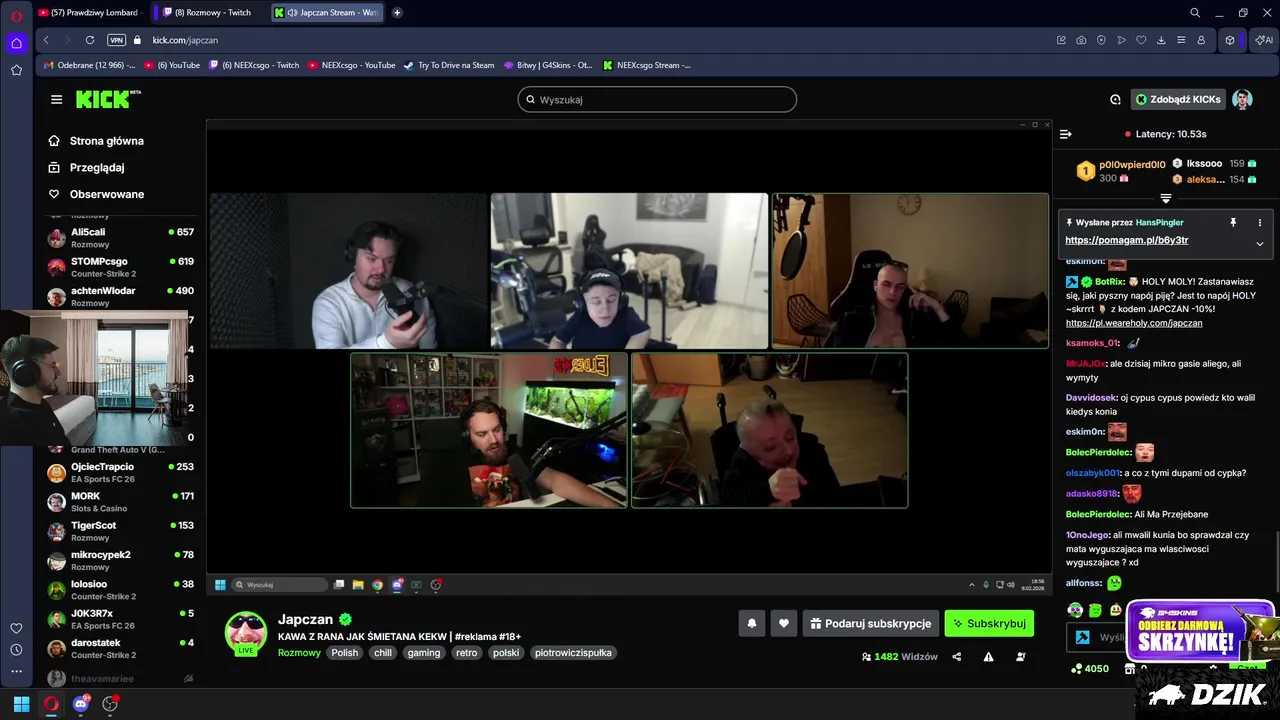Unpin message using pin icon
1280x720 pixels.
1233,222
